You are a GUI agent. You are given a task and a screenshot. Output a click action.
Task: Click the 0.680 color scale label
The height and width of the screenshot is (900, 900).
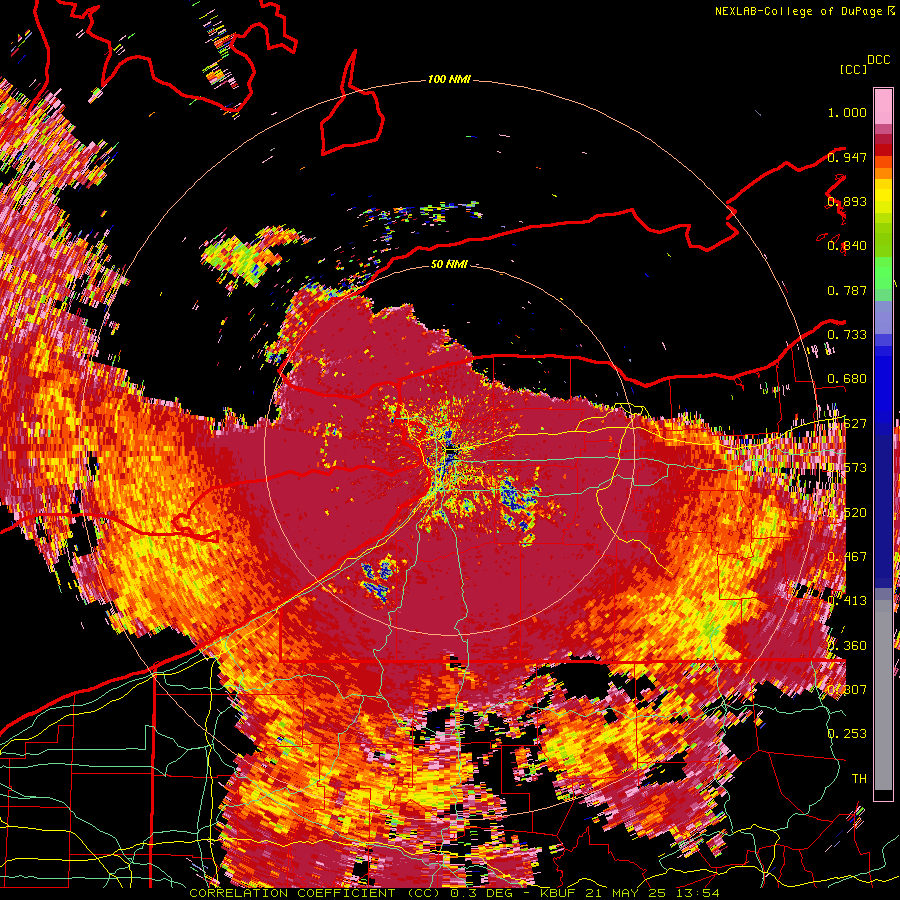click(x=847, y=379)
